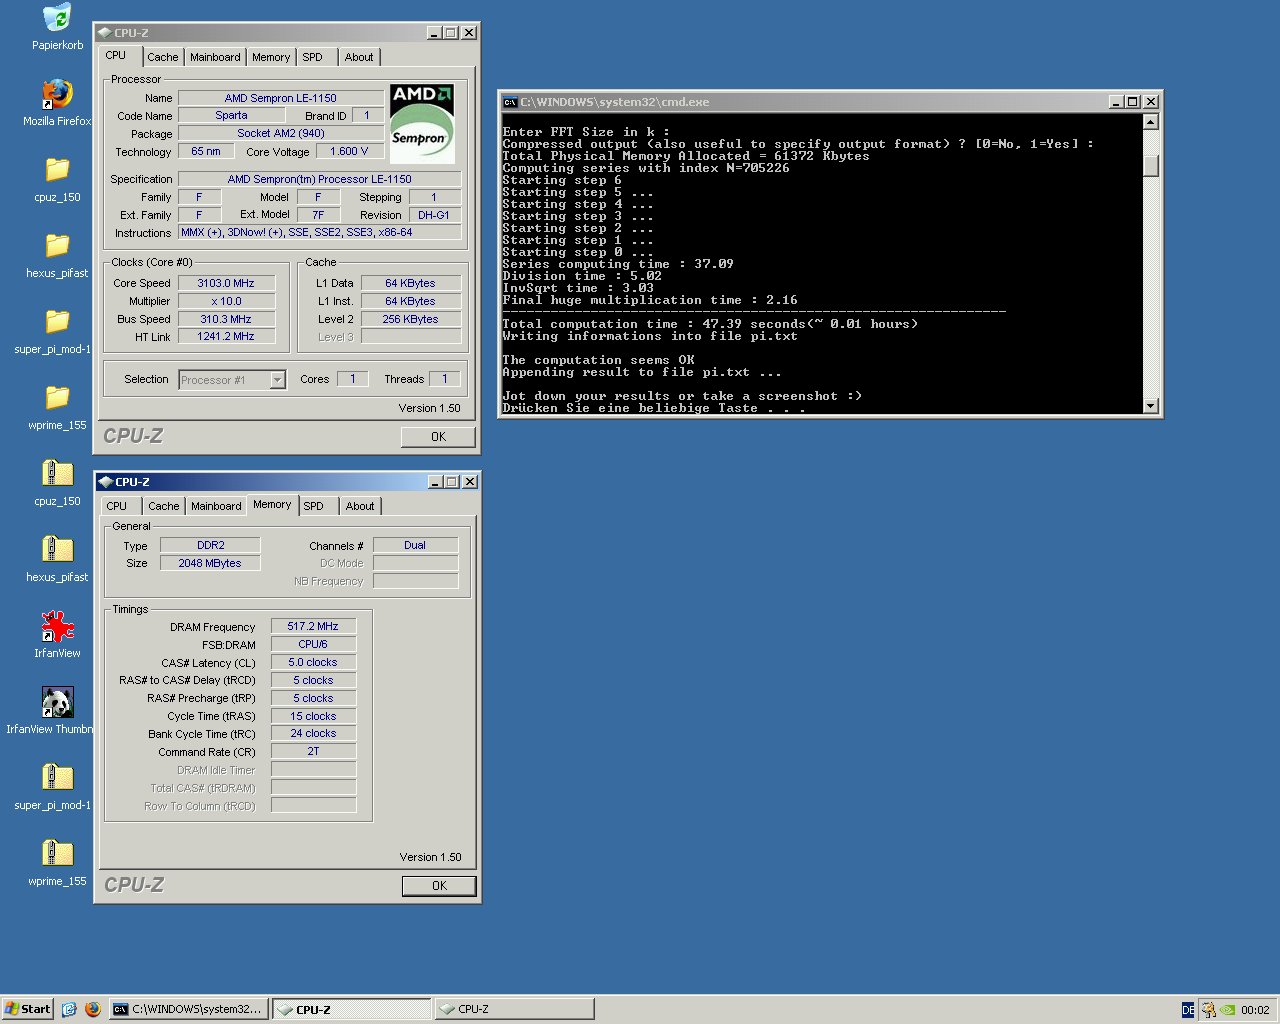Image resolution: width=1280 pixels, height=1024 pixels.
Task: Select the cpuz_150 zip archive icon
Action: tap(57, 474)
